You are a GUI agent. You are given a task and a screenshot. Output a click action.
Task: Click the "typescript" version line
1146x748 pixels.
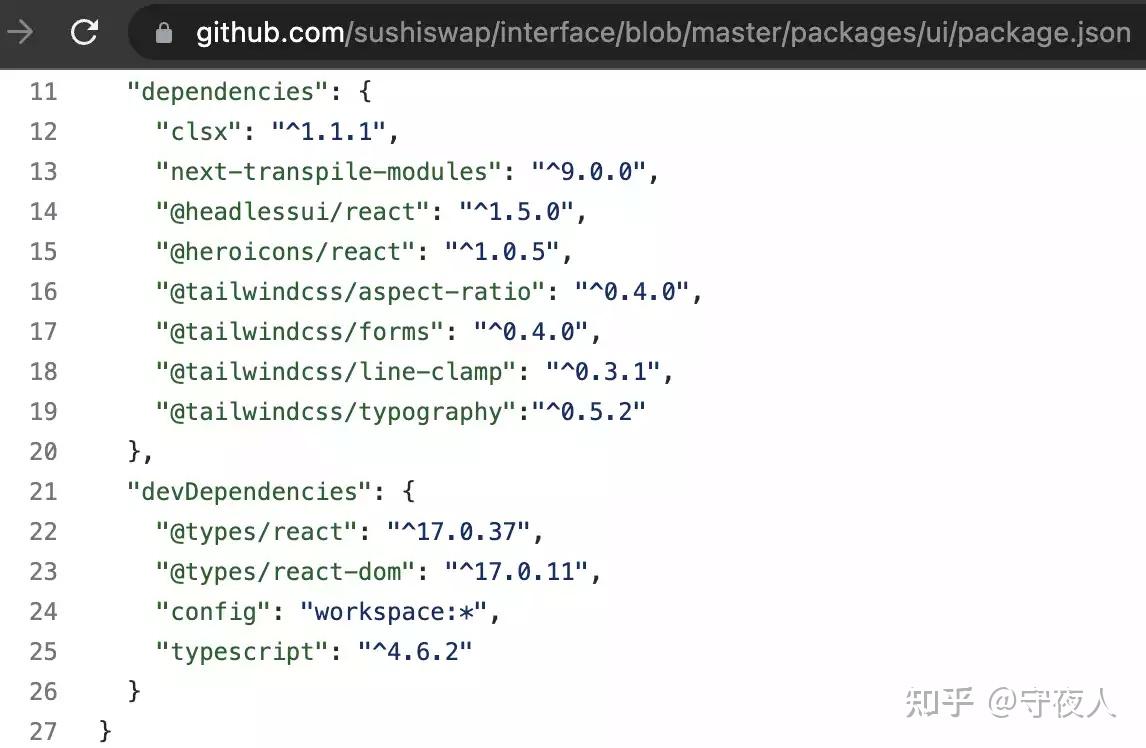tap(314, 651)
